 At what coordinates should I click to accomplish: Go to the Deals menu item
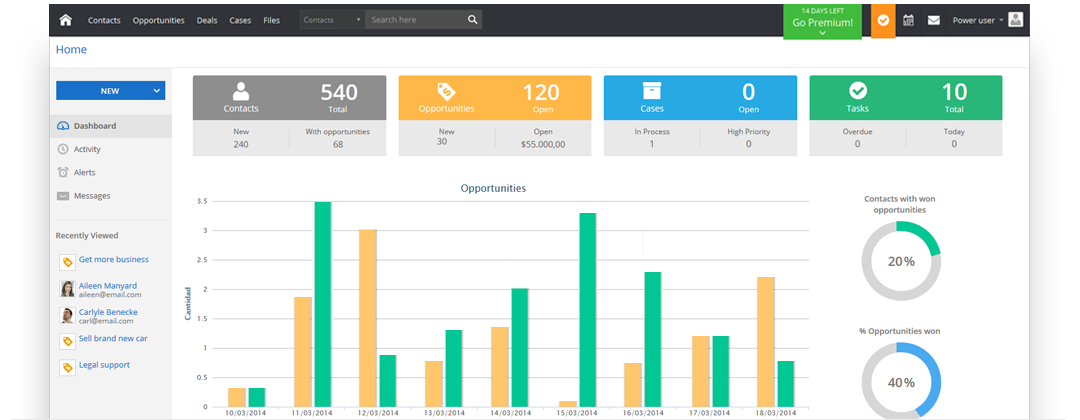click(x=207, y=21)
